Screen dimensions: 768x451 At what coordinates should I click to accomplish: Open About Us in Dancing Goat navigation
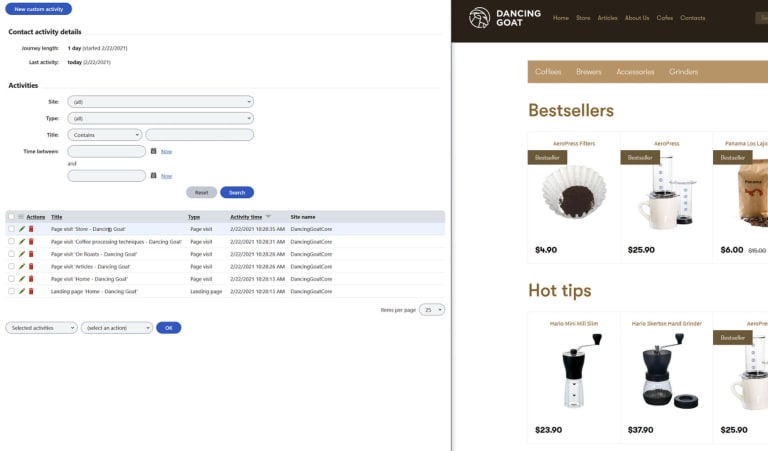pyautogui.click(x=637, y=18)
